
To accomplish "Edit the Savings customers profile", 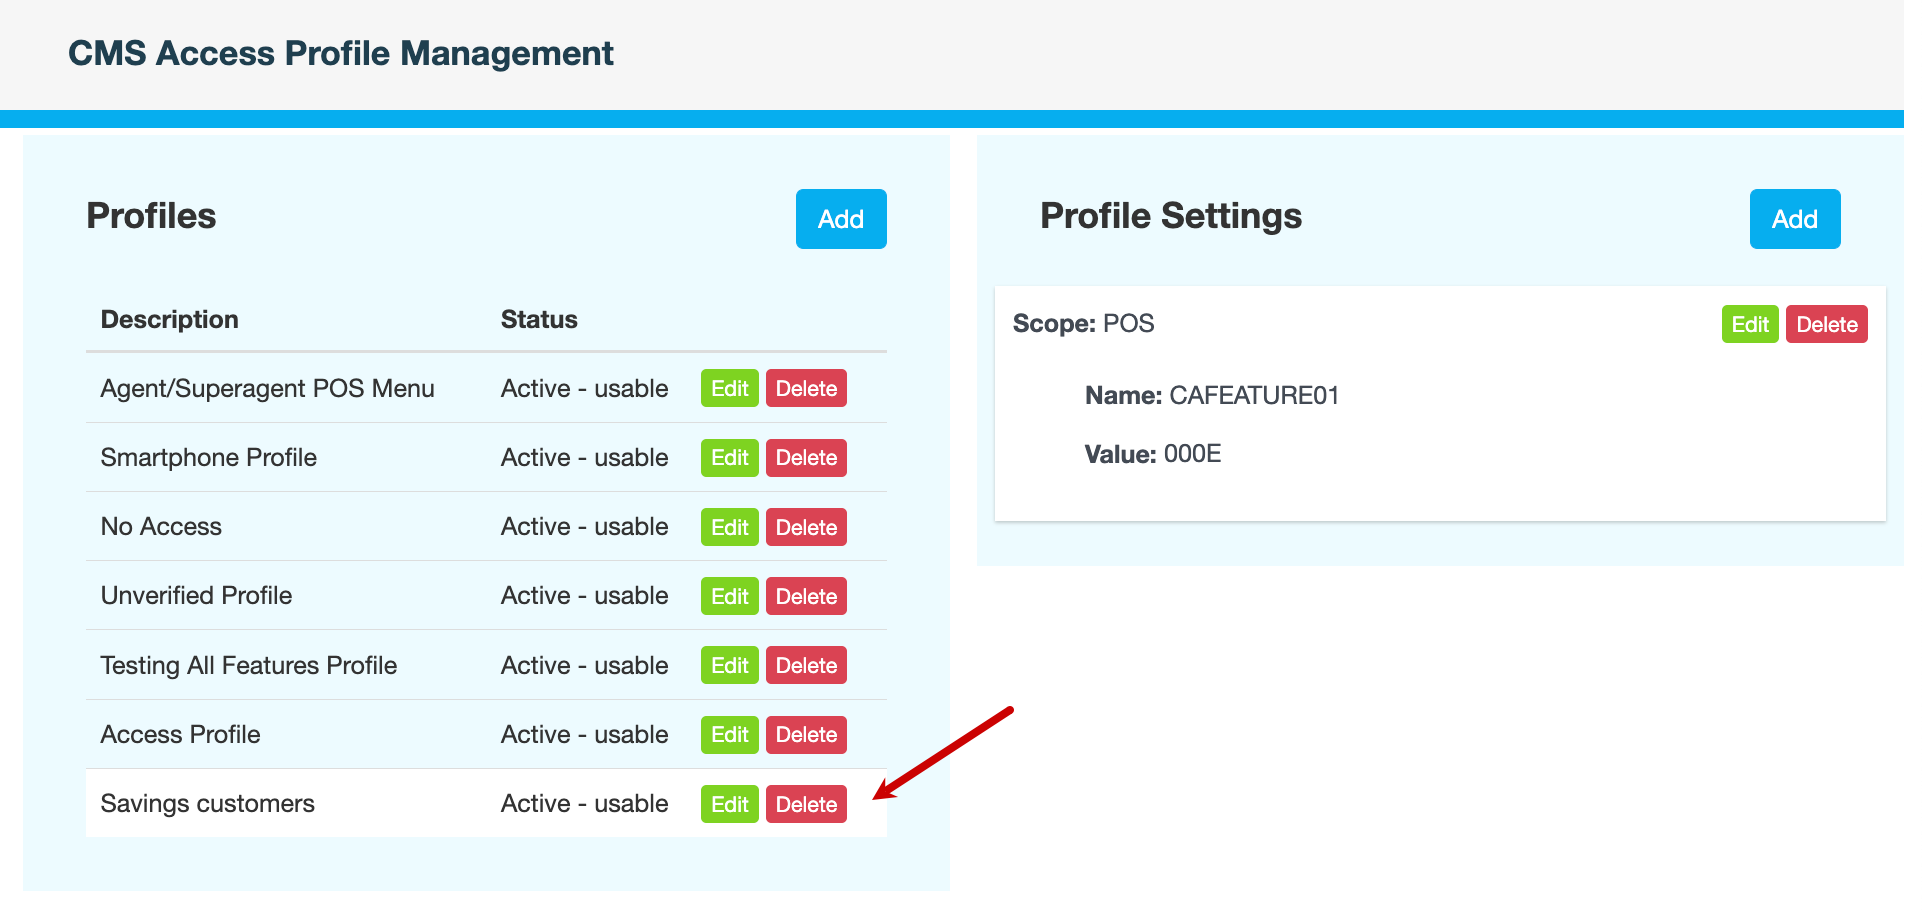I will coord(729,804).
